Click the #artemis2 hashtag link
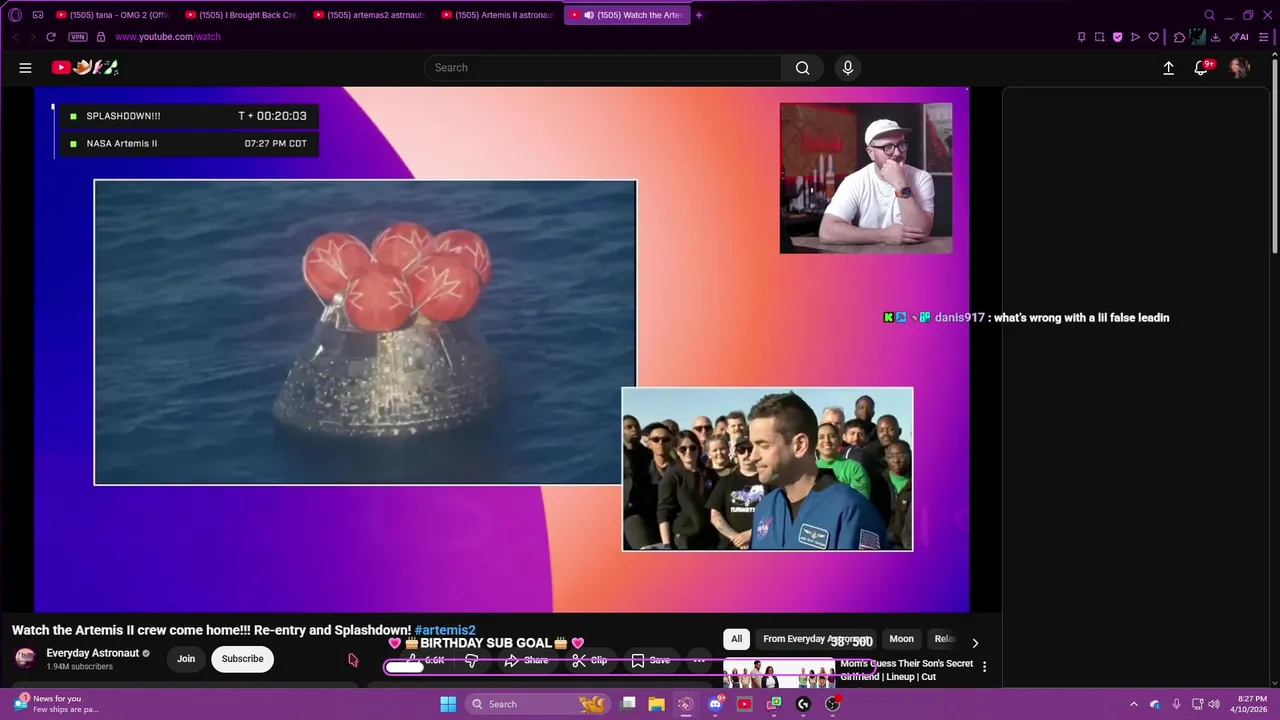 point(445,630)
